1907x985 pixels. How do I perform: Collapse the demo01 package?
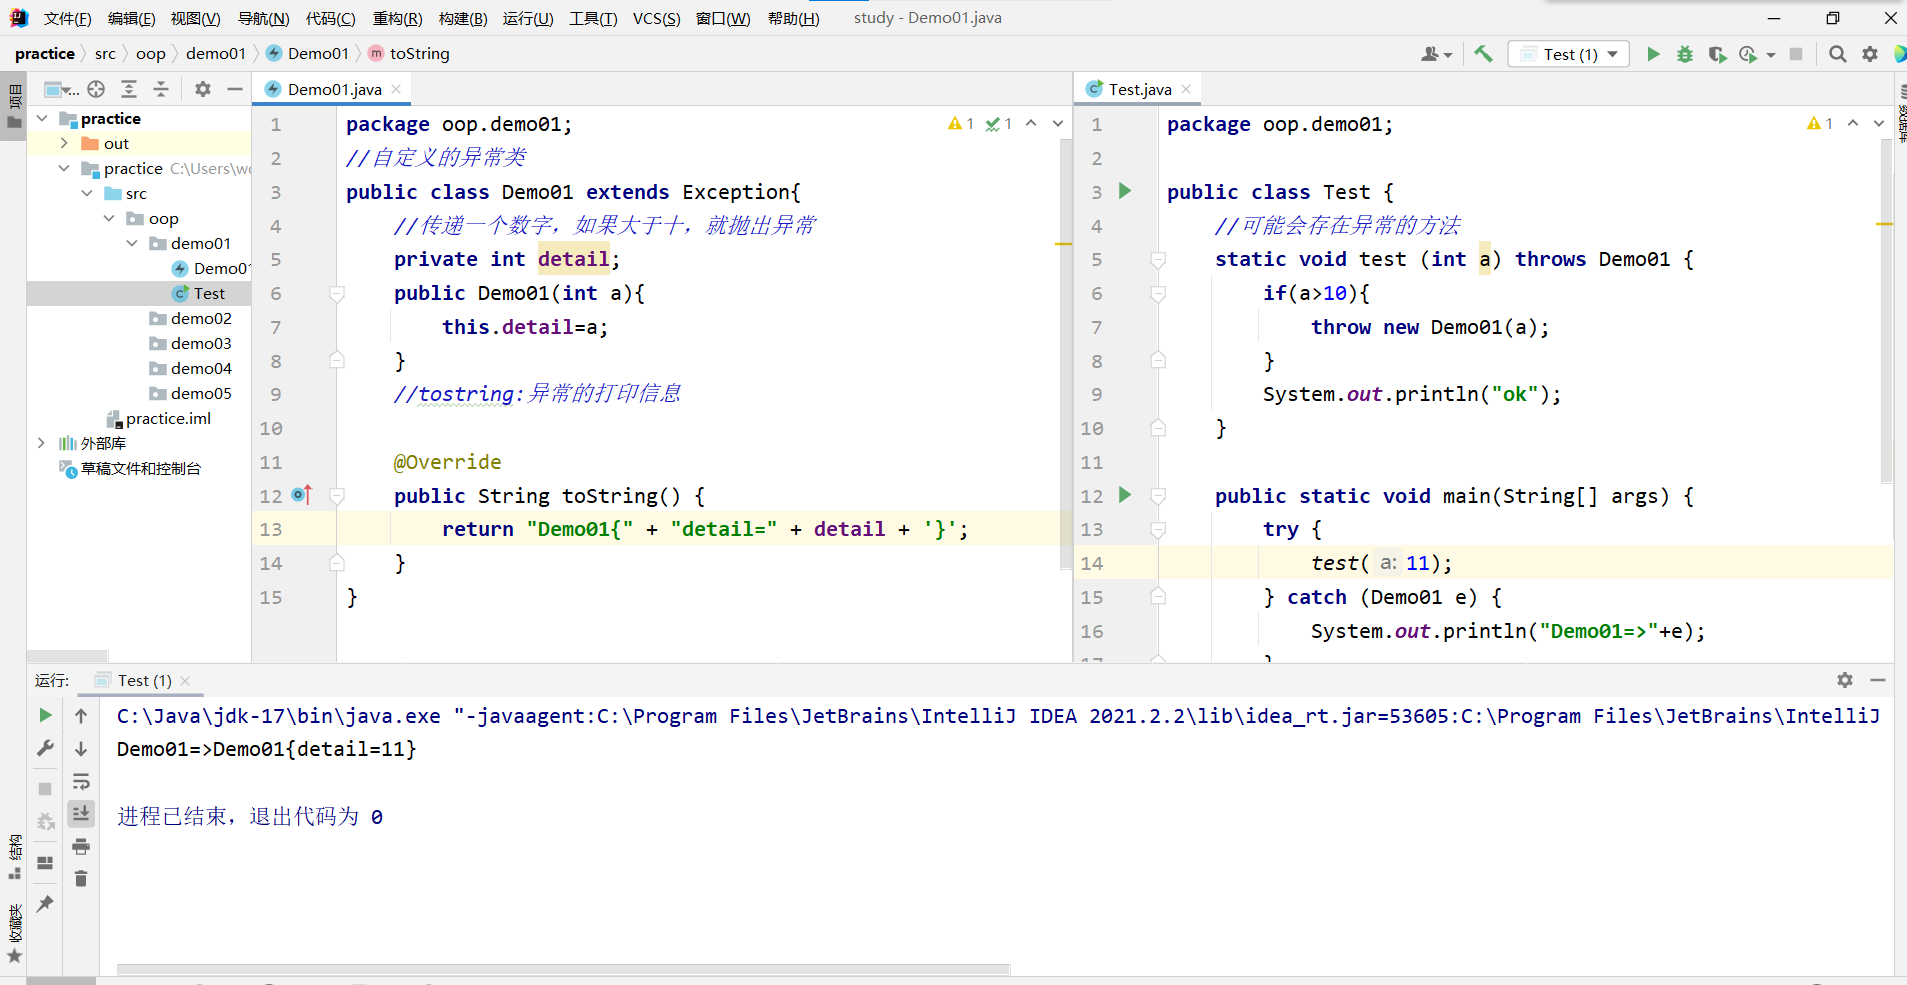[132, 243]
